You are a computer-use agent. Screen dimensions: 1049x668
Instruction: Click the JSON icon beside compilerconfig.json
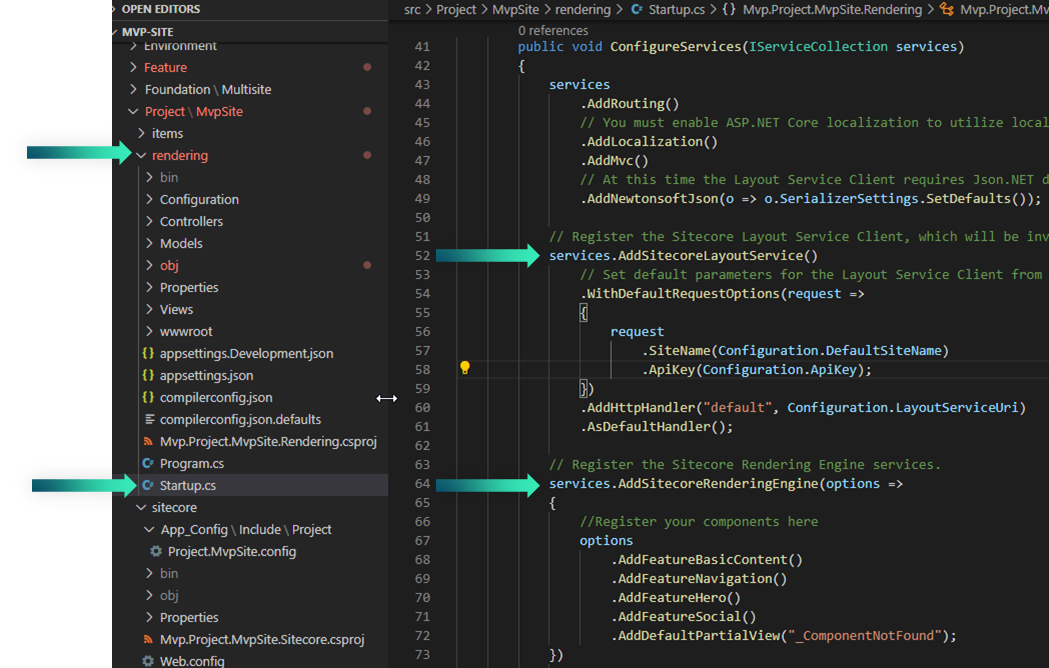point(148,398)
